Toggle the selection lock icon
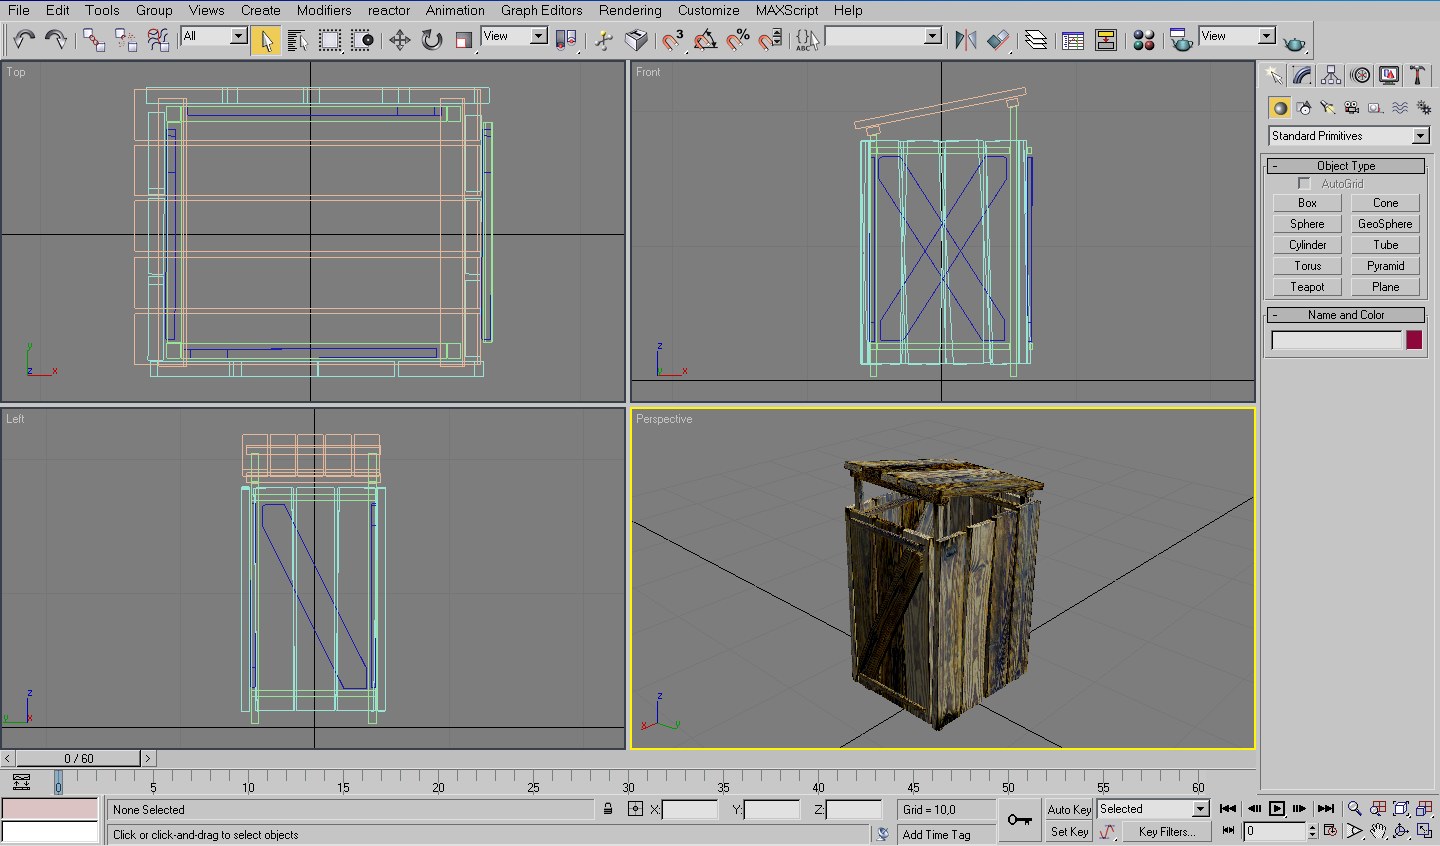The image size is (1440, 846). tap(608, 809)
